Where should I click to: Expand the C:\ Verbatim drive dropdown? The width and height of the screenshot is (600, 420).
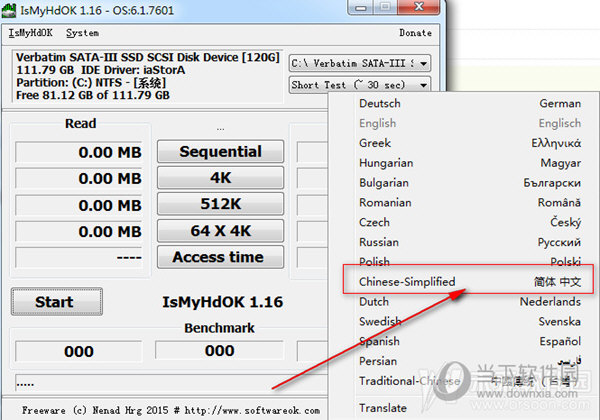[x=360, y=63]
